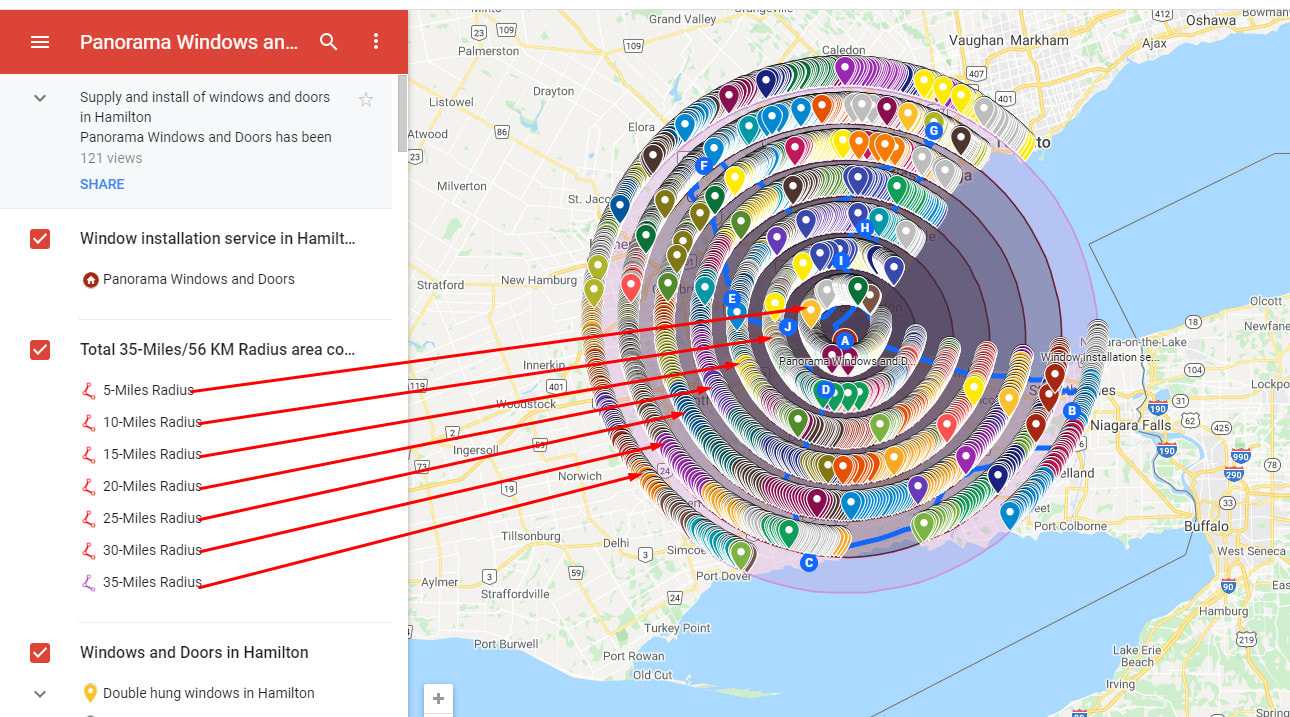Star this map using the star icon
This screenshot has width=1290, height=717.
366,99
